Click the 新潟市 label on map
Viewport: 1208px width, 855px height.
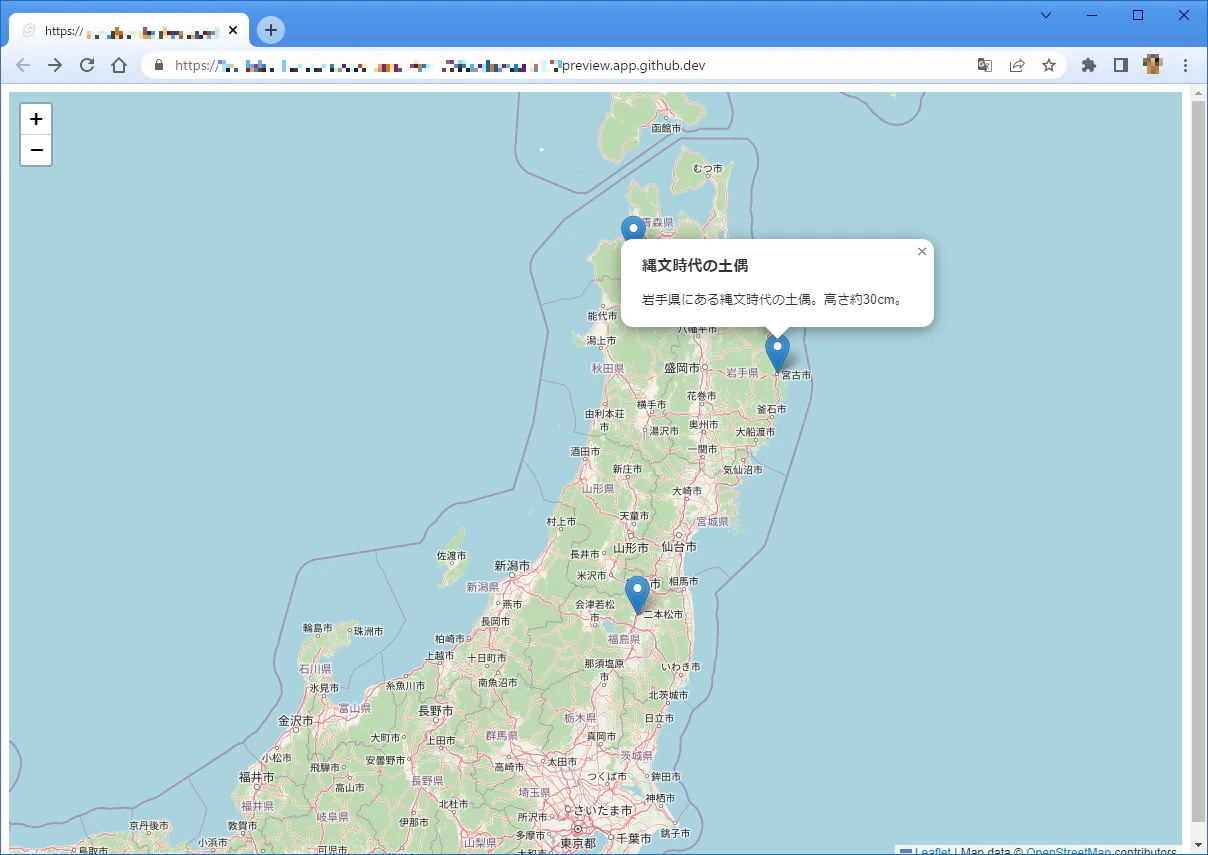coord(512,566)
